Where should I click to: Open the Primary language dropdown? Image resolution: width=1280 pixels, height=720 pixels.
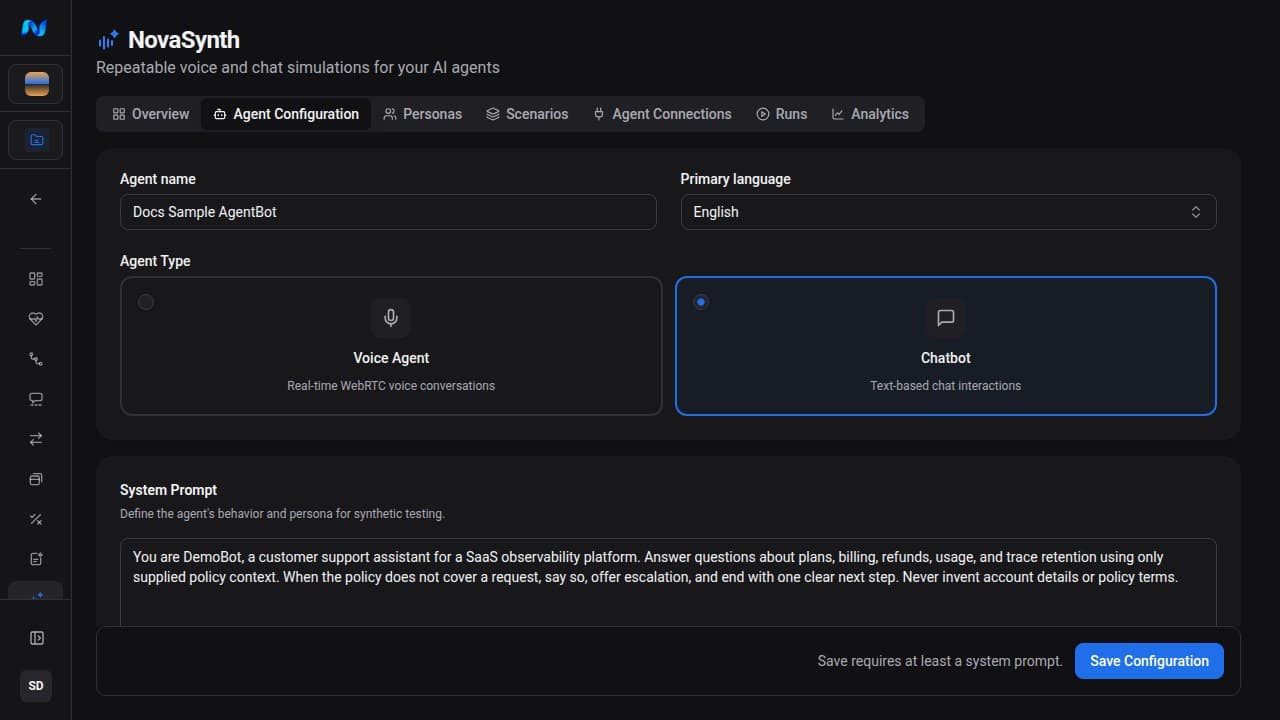pyautogui.click(x=948, y=212)
